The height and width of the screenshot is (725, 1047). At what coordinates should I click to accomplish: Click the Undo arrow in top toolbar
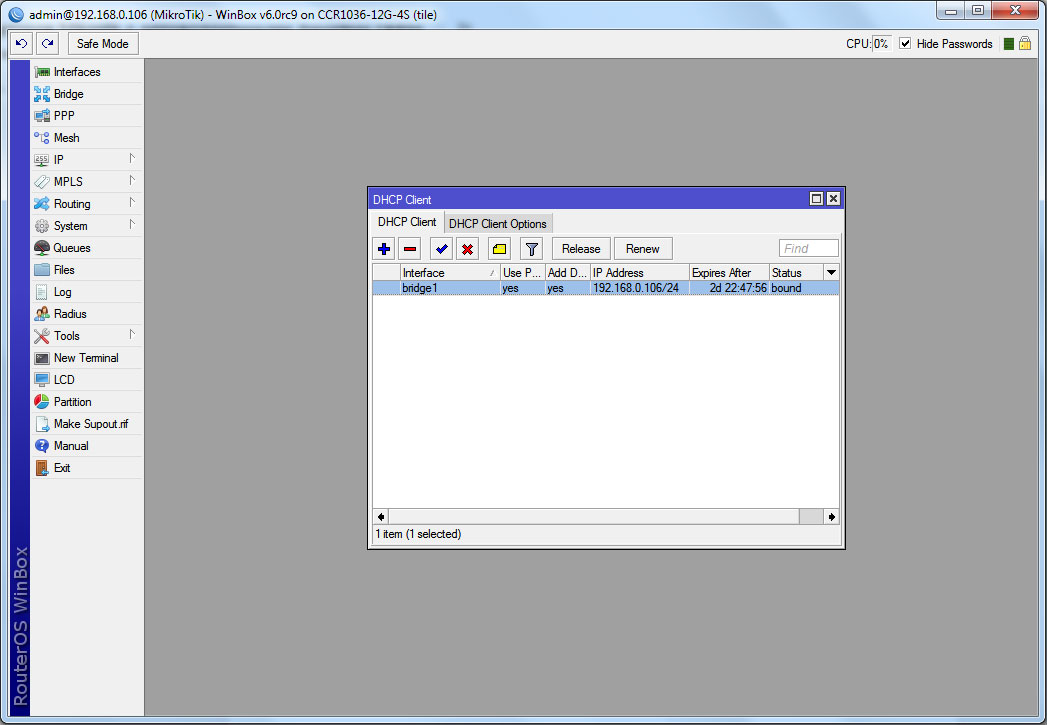pyautogui.click(x=22, y=44)
